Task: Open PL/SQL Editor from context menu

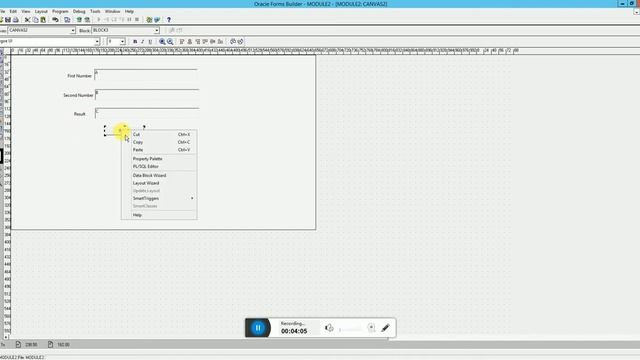Action: [x=159, y=167]
